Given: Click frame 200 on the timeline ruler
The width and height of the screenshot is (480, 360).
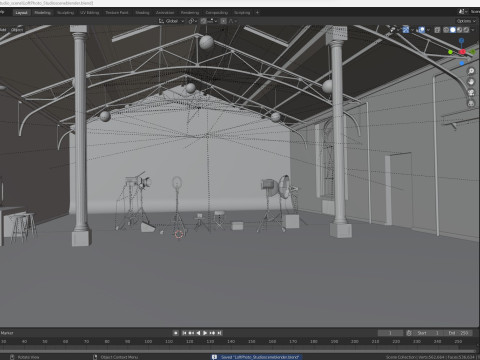Looking at the screenshot, I should (x=354, y=341).
